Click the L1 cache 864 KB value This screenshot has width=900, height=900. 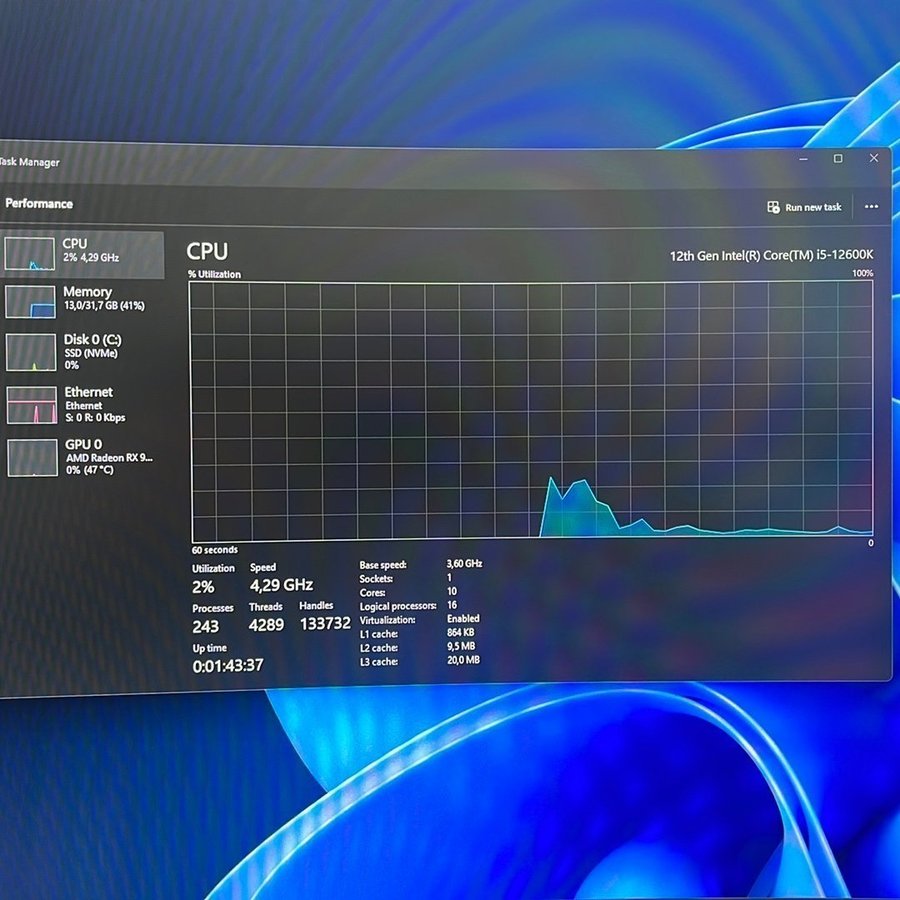(x=461, y=633)
